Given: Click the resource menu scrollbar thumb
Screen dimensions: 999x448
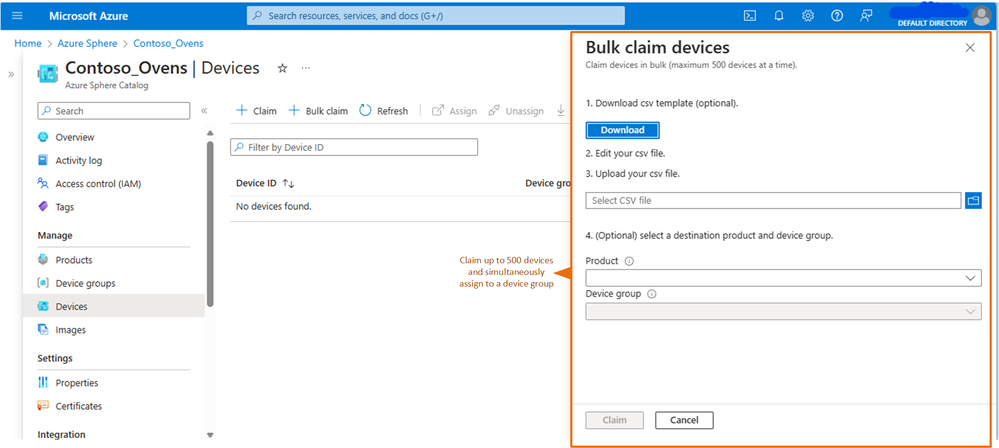Looking at the screenshot, I should 210,223.
